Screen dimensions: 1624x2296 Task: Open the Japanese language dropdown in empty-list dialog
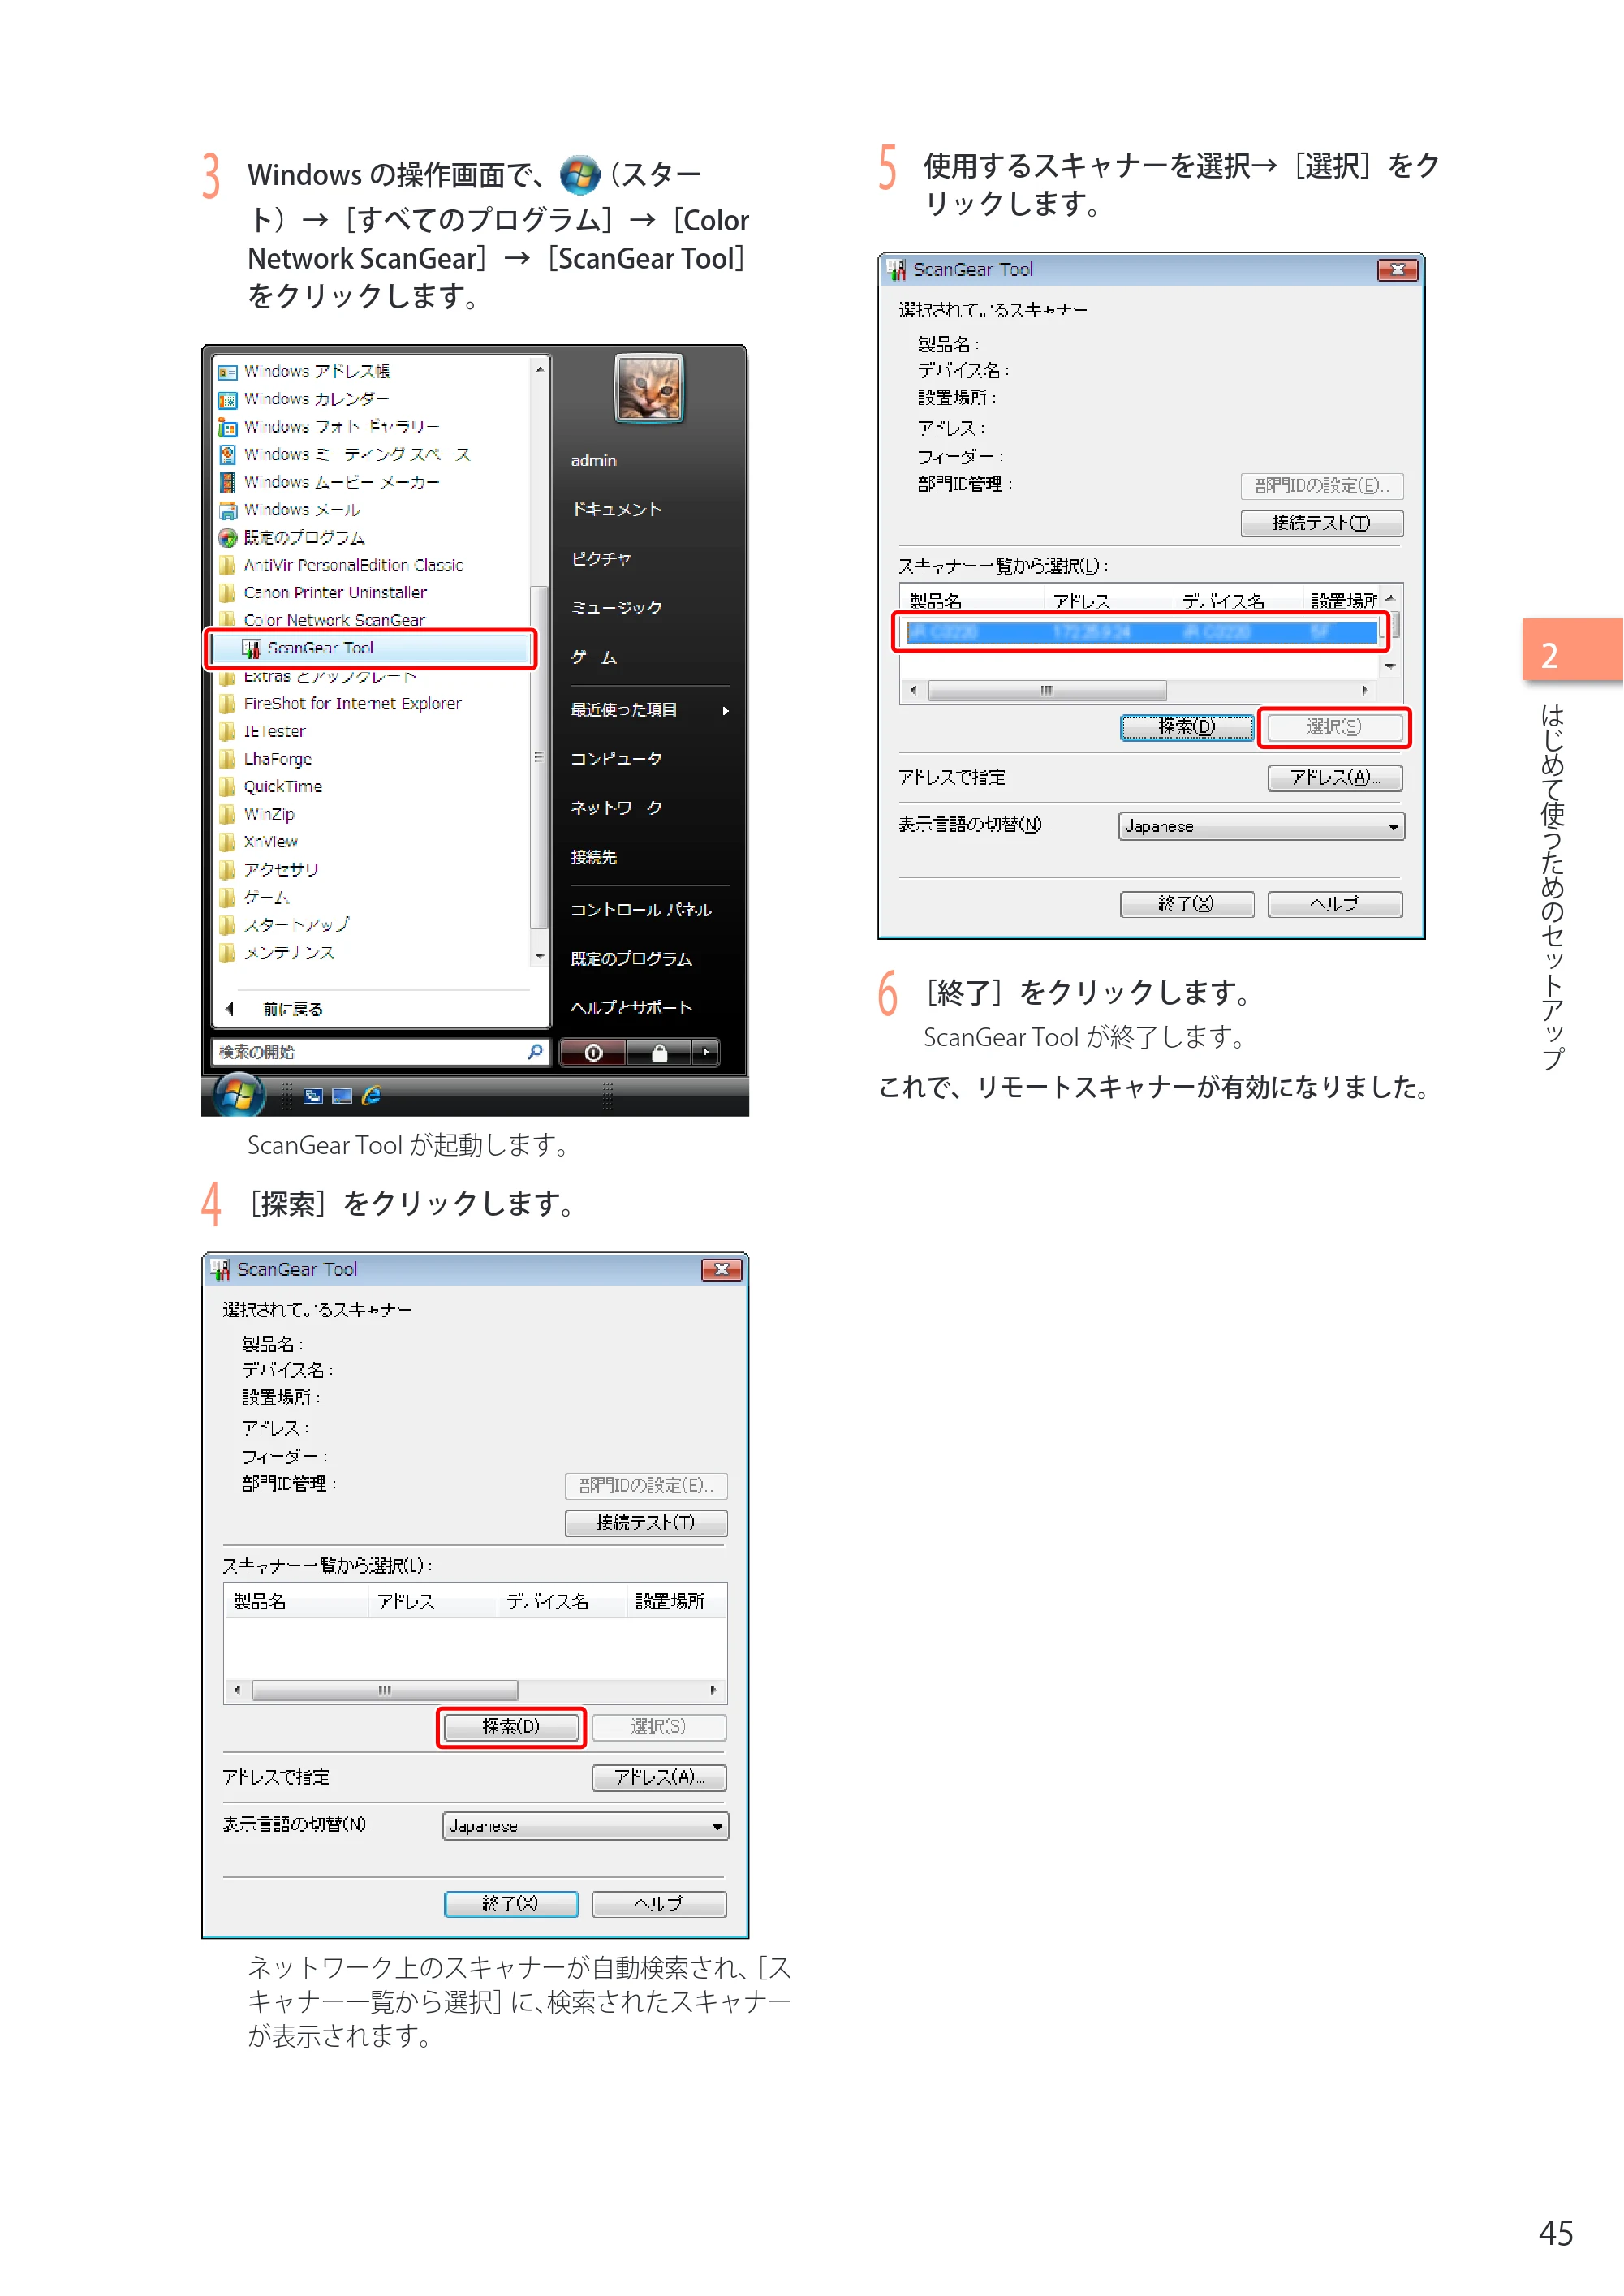[585, 1827]
